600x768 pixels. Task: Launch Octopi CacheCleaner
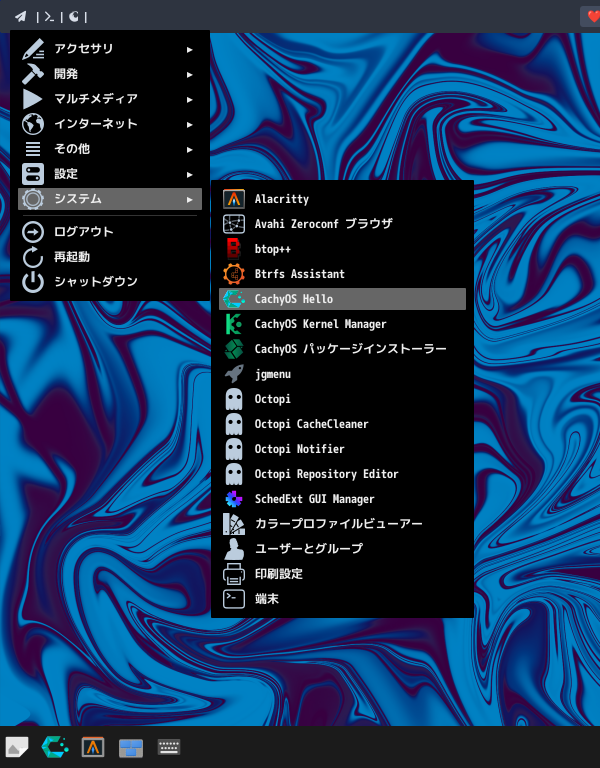(342, 424)
